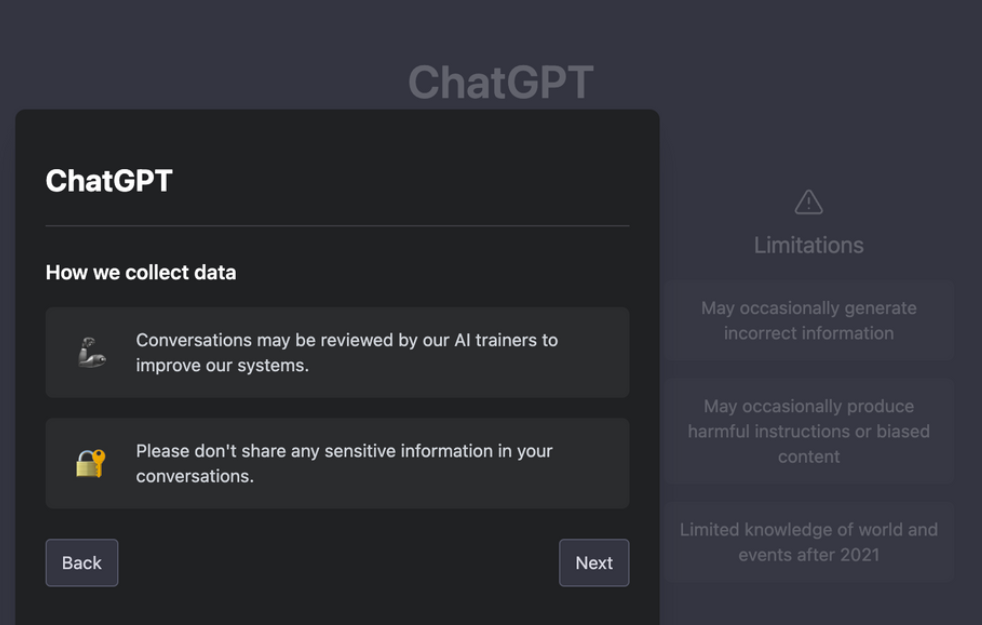This screenshot has width=982, height=625.
Task: Click the 'How we collect data' heading
Action: click(141, 272)
